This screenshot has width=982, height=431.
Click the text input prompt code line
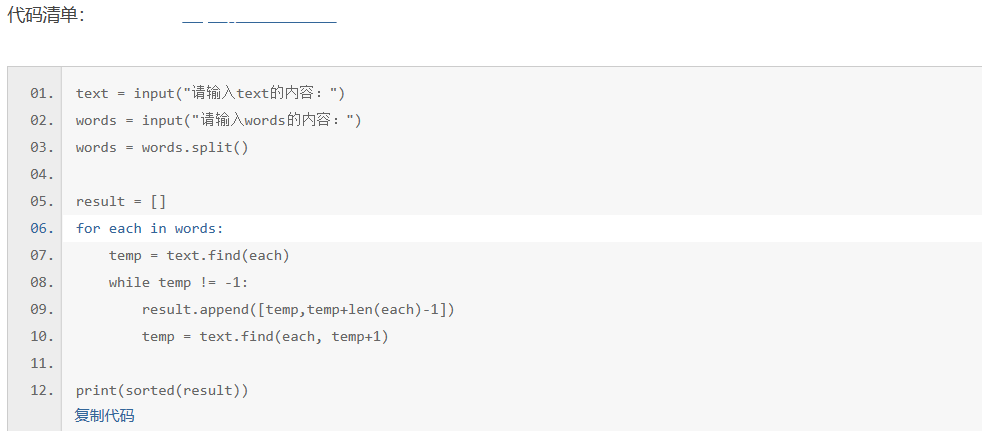pyautogui.click(x=210, y=94)
